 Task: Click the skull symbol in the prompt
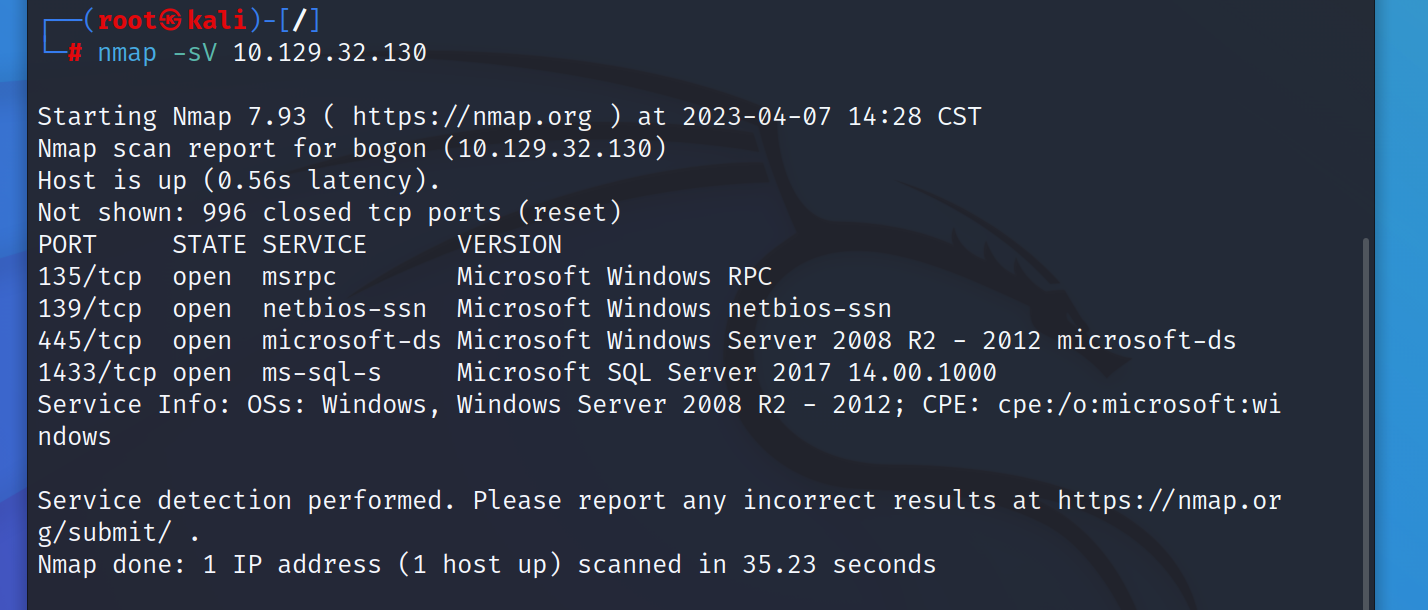tap(173, 21)
